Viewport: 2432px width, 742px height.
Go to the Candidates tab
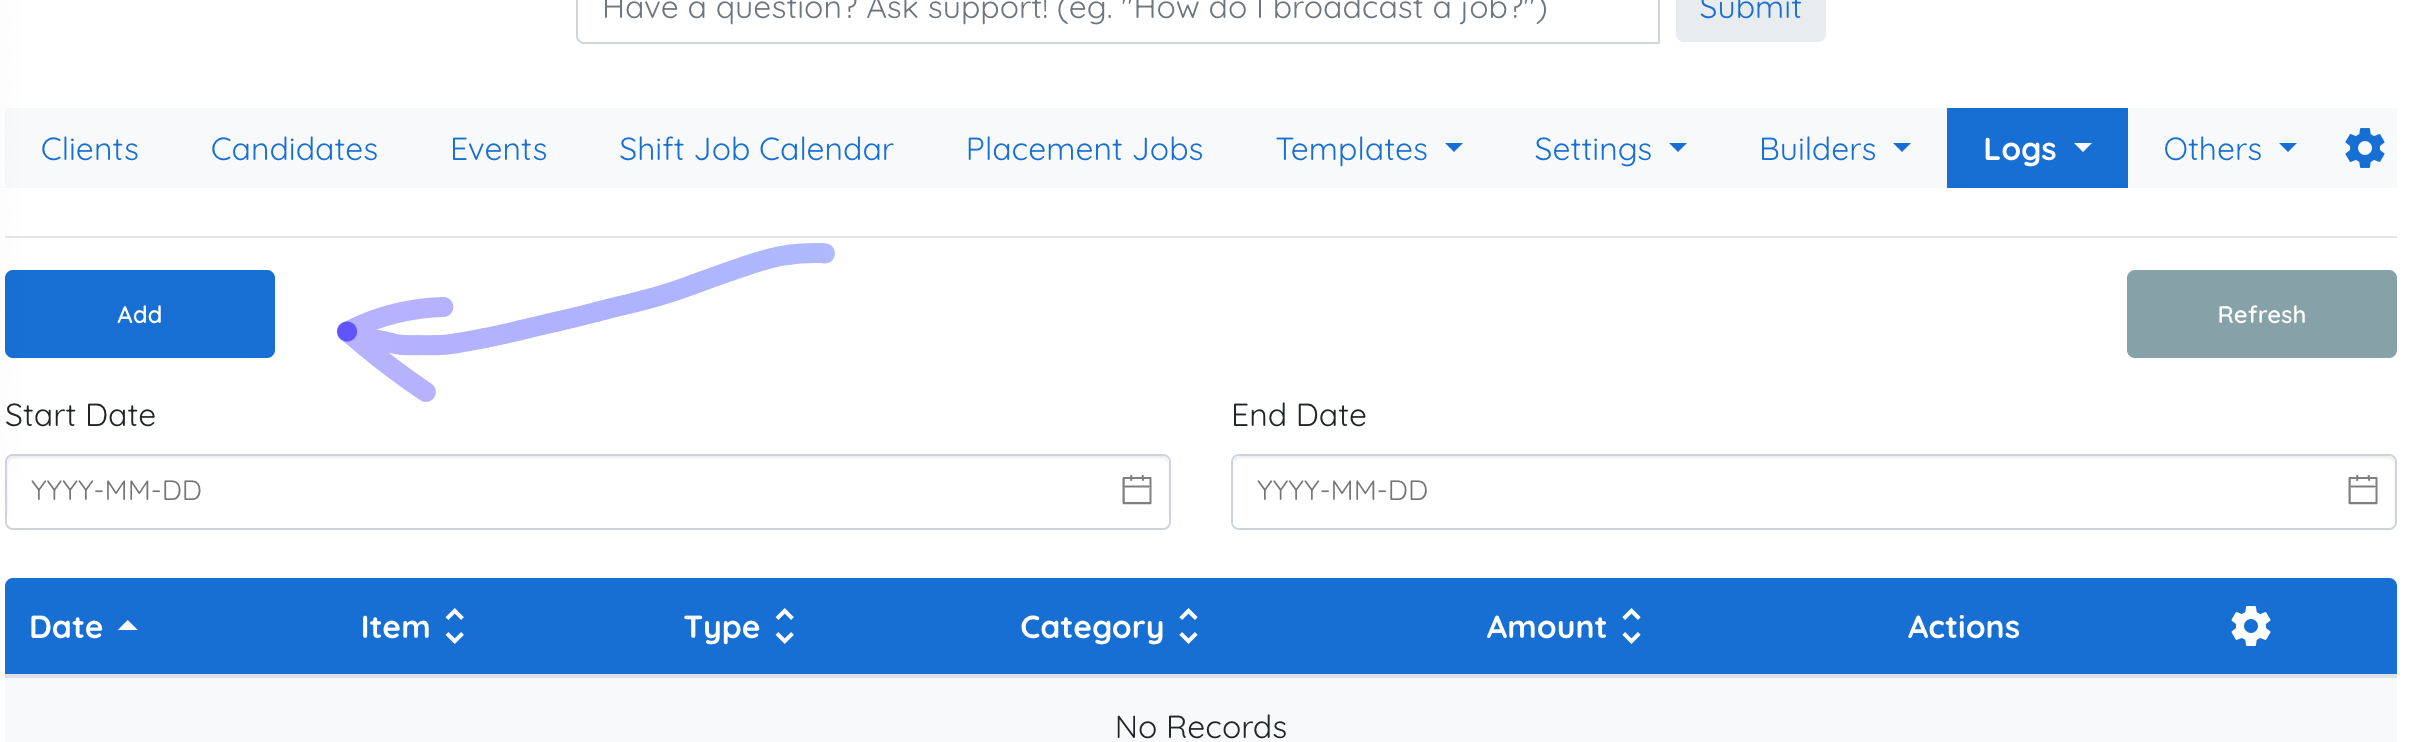[294, 149]
